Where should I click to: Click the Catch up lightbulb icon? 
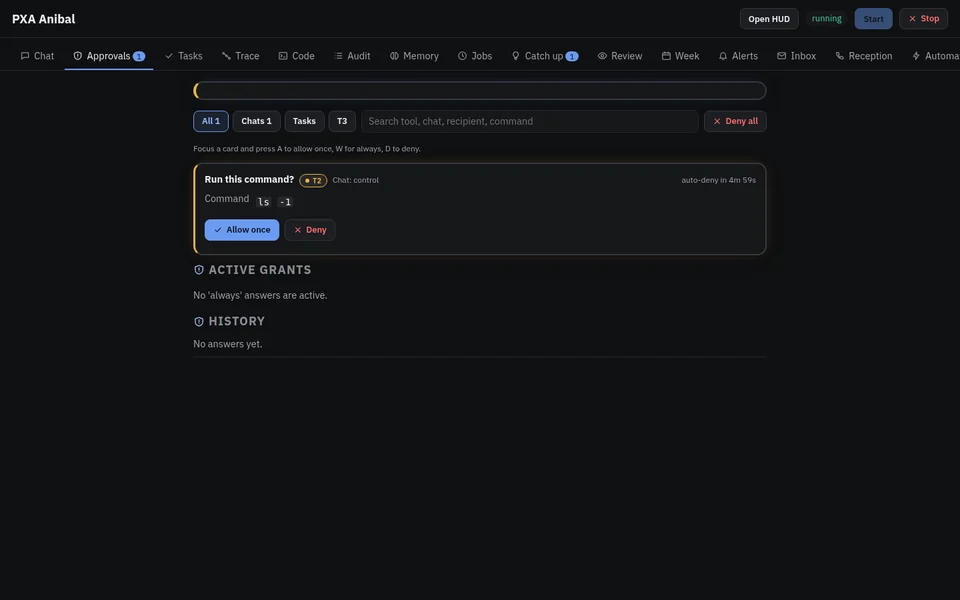click(x=516, y=56)
